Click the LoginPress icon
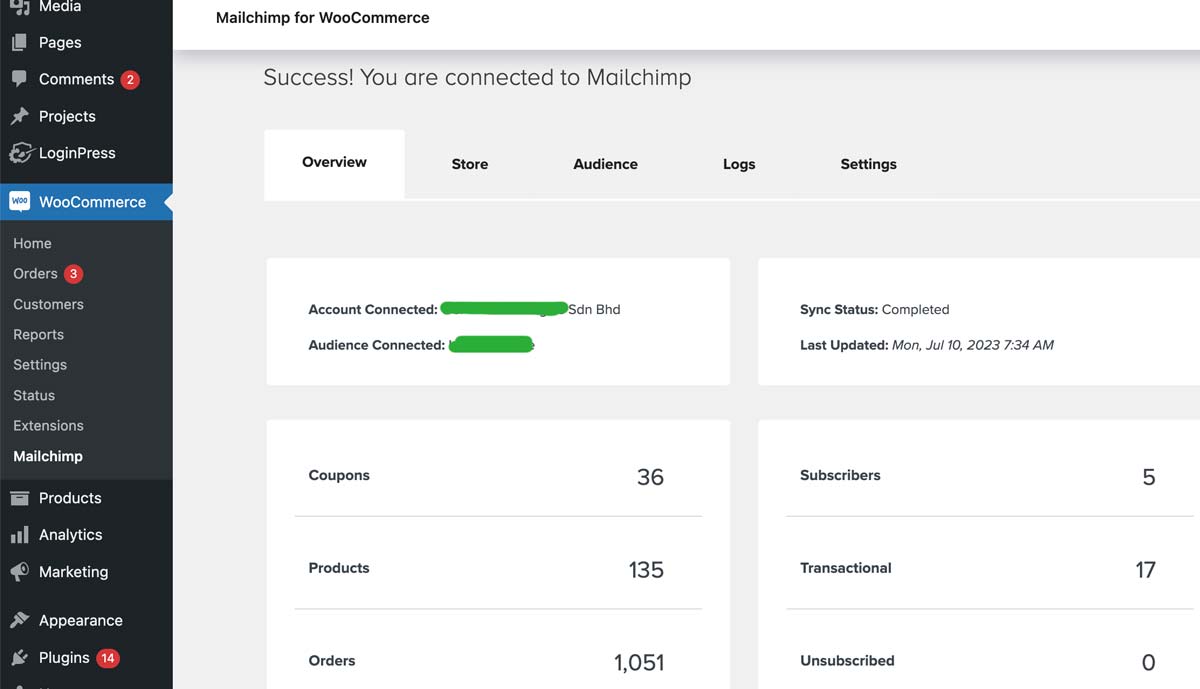The width and height of the screenshot is (1200, 689). coord(20,153)
